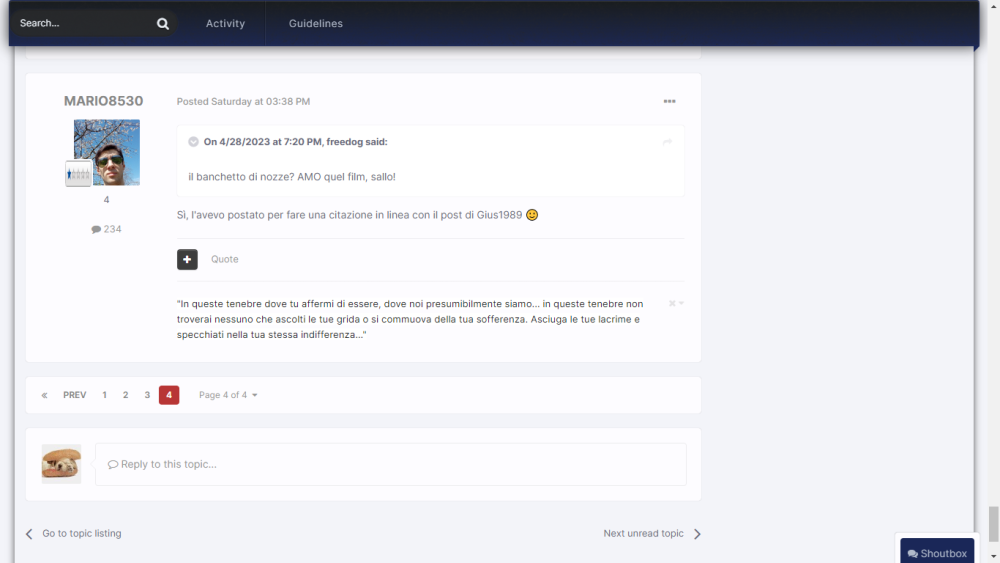Click the MARIO8530 avatar photo
Screen dimensions: 1000x563
[108, 148]
